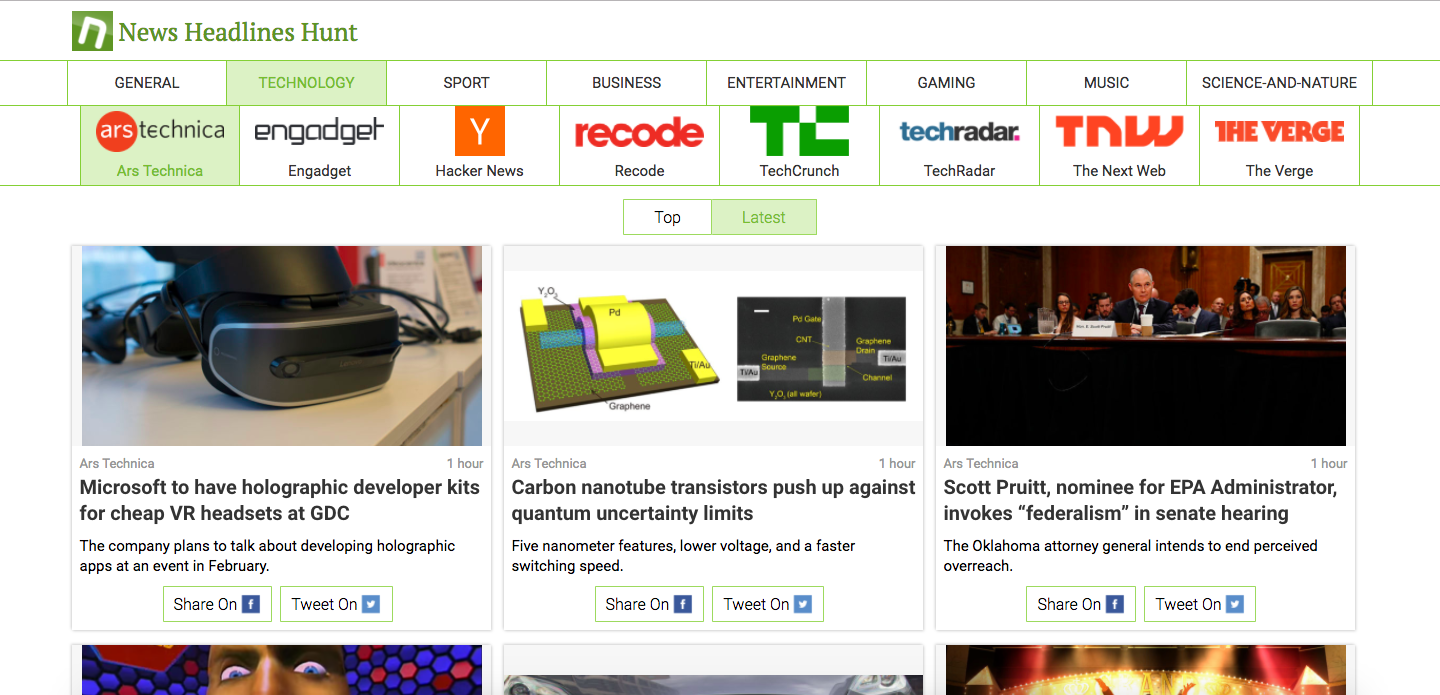Click Twitter icon under Scott Pruitt article

tap(1235, 604)
